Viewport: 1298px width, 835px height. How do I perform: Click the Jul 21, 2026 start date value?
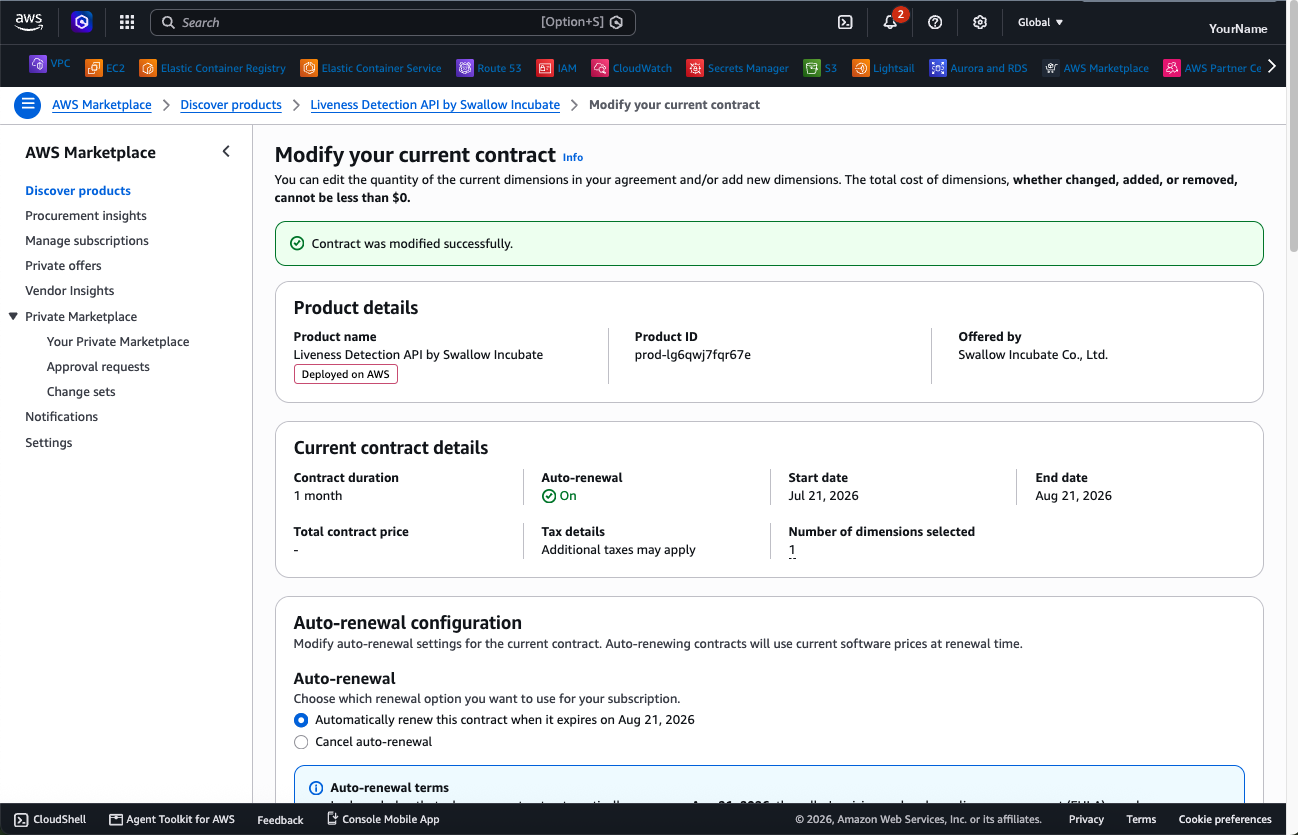click(824, 495)
